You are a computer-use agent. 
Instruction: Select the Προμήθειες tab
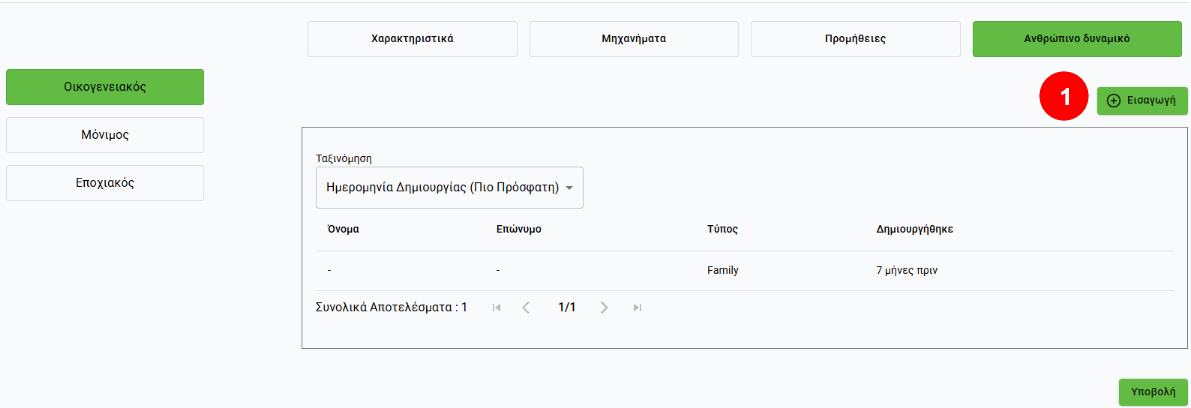(x=855, y=40)
